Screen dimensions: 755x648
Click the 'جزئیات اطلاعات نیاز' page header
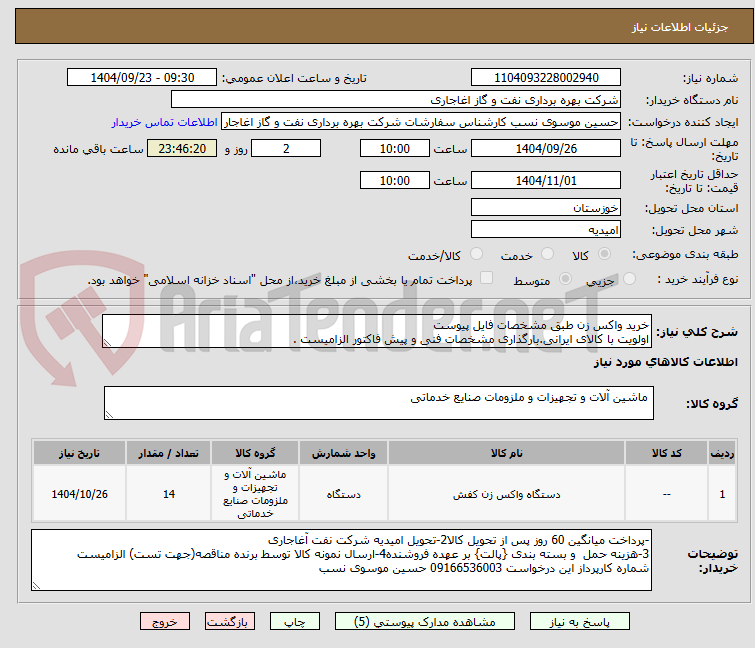679,27
